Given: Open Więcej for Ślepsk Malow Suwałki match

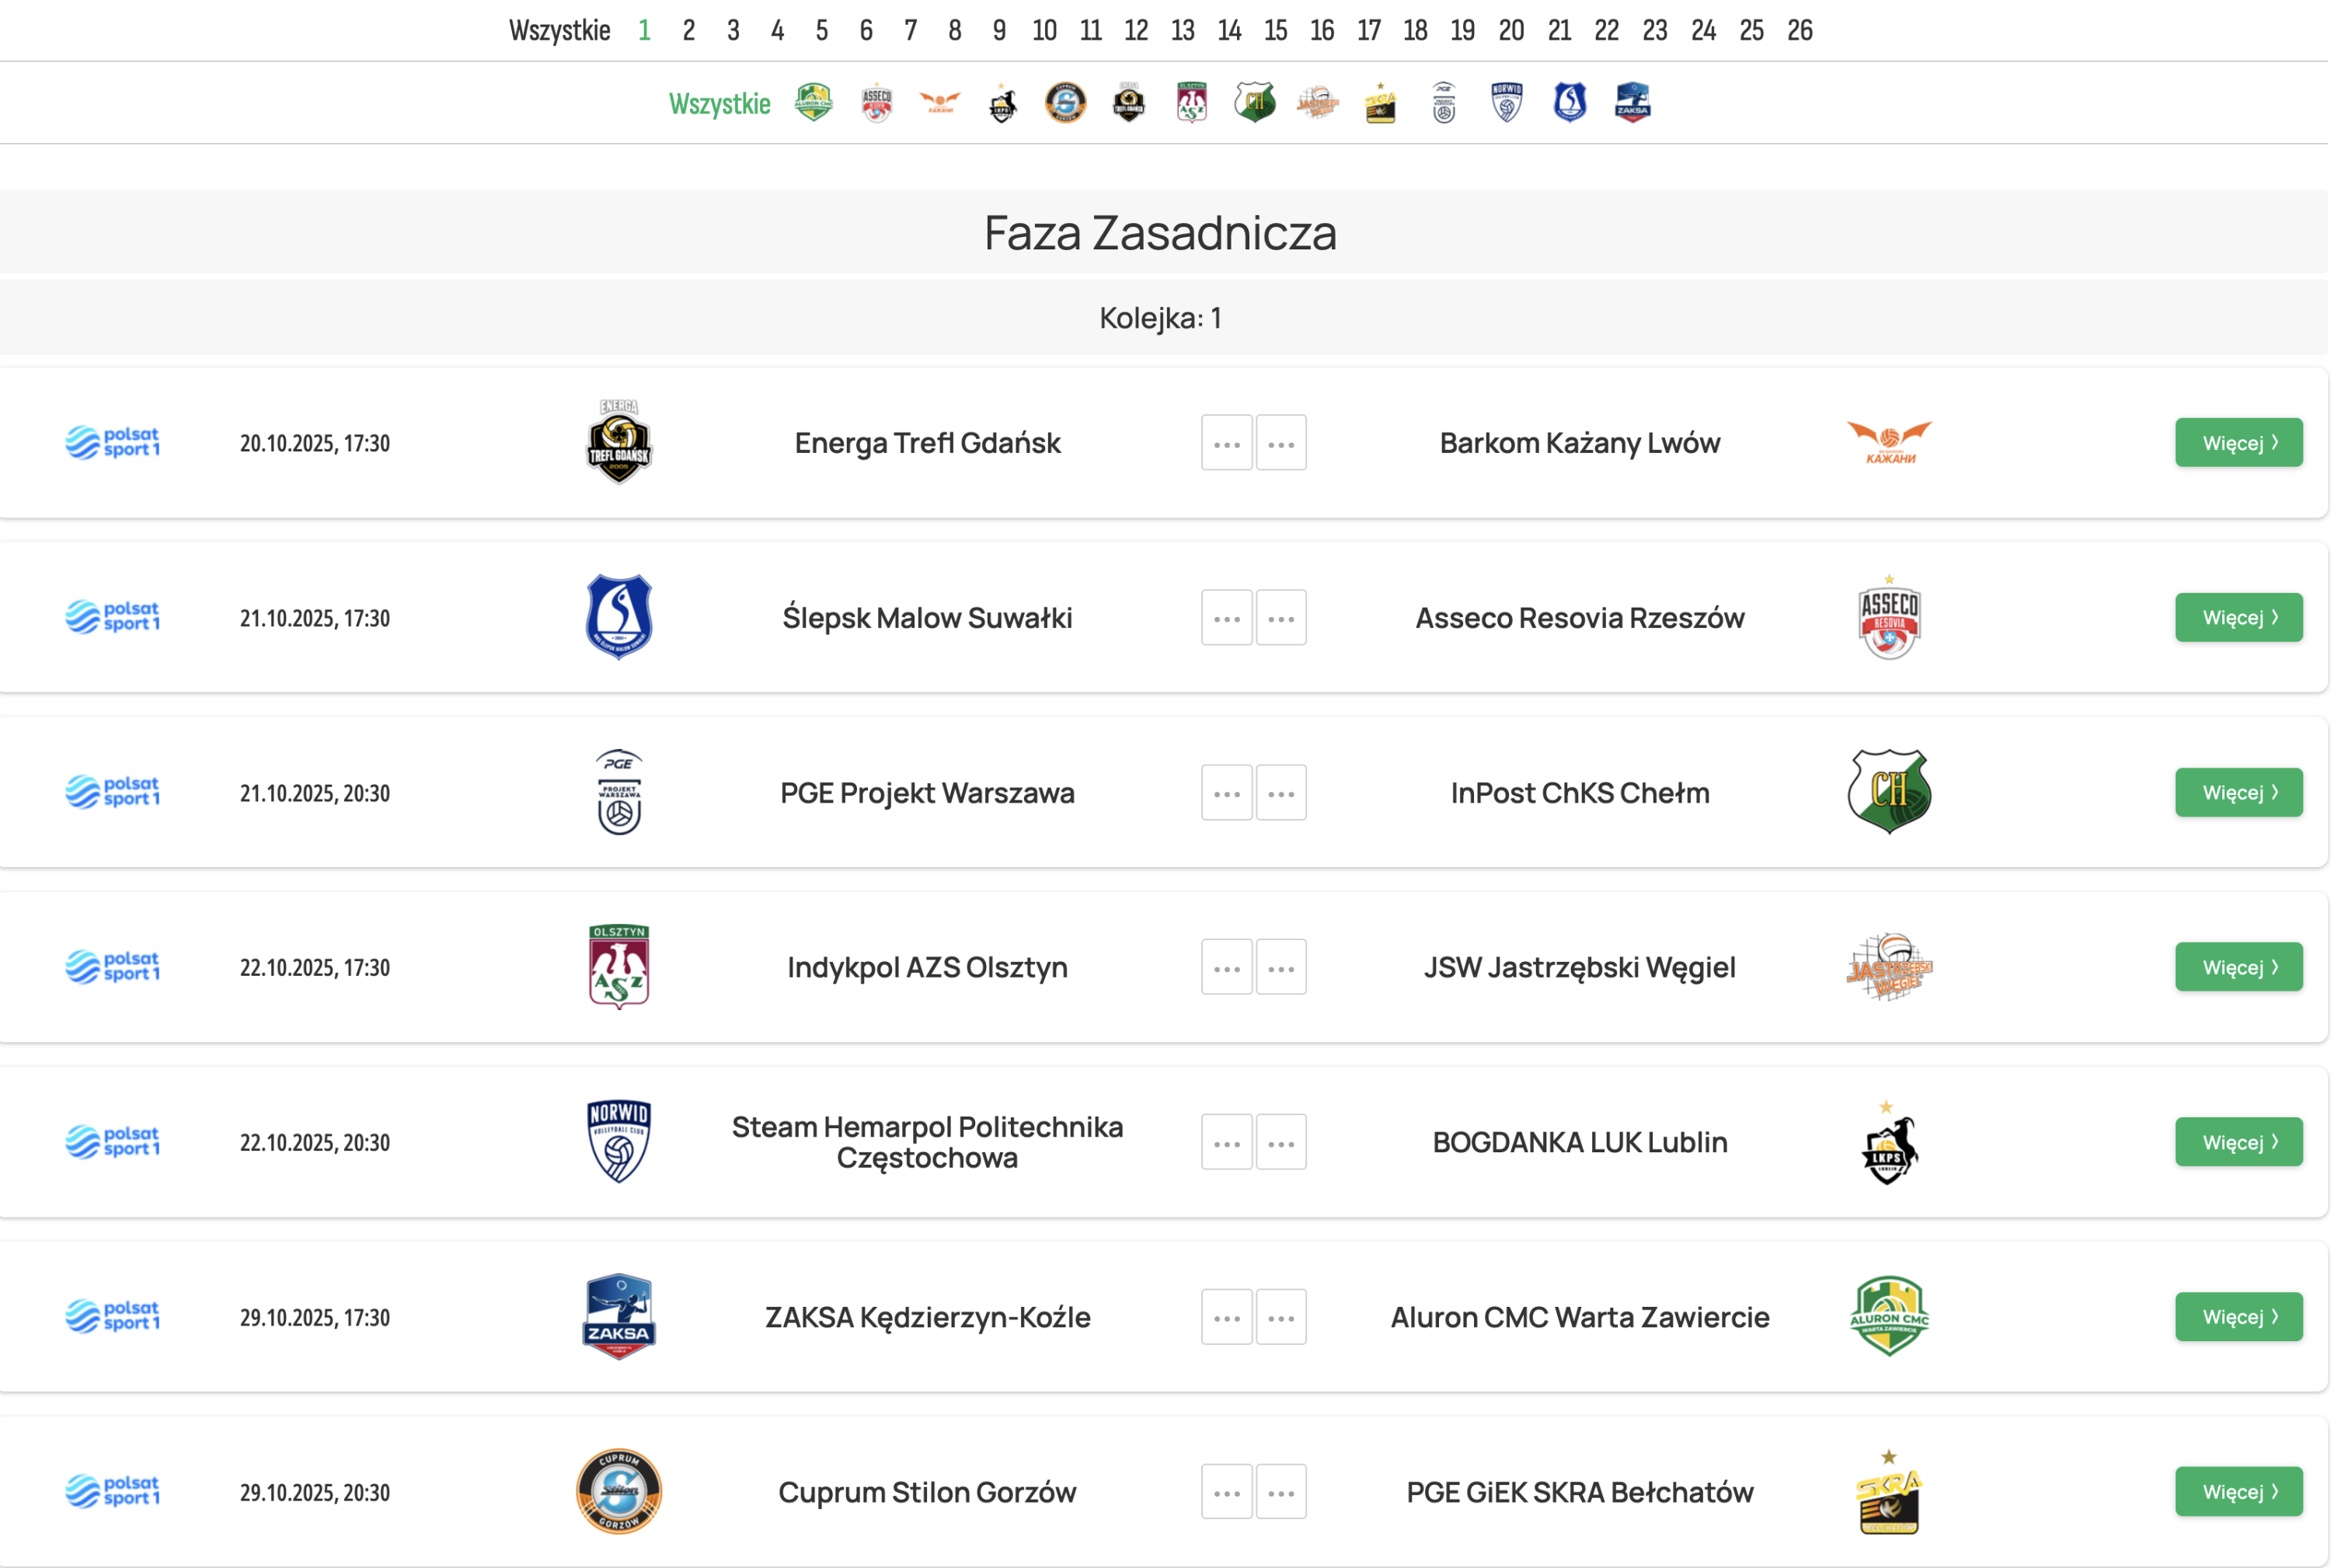Looking at the screenshot, I should 2238,617.
